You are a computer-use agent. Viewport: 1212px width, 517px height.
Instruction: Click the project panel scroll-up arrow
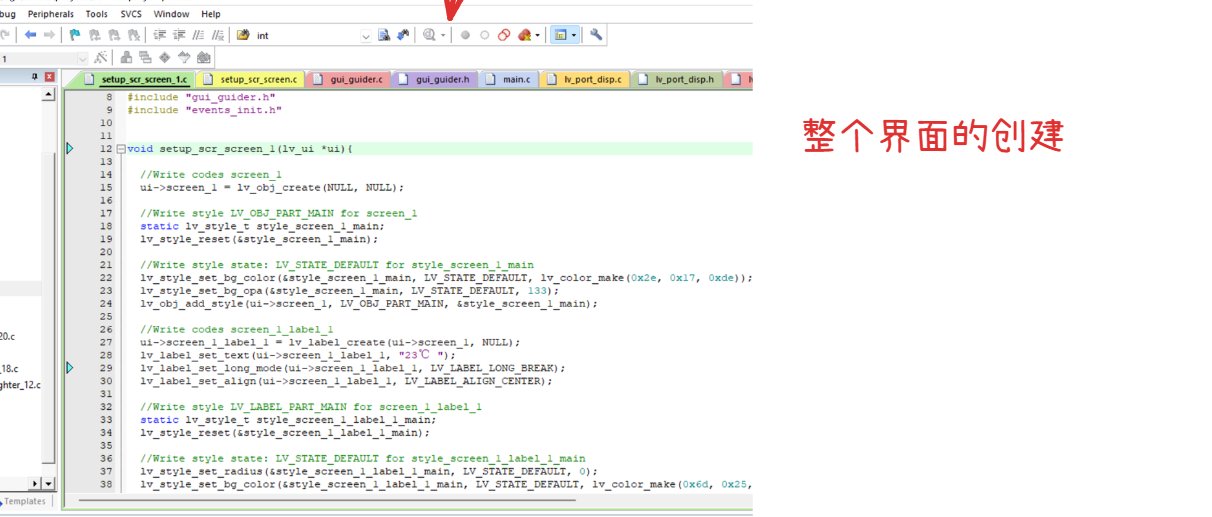point(48,95)
